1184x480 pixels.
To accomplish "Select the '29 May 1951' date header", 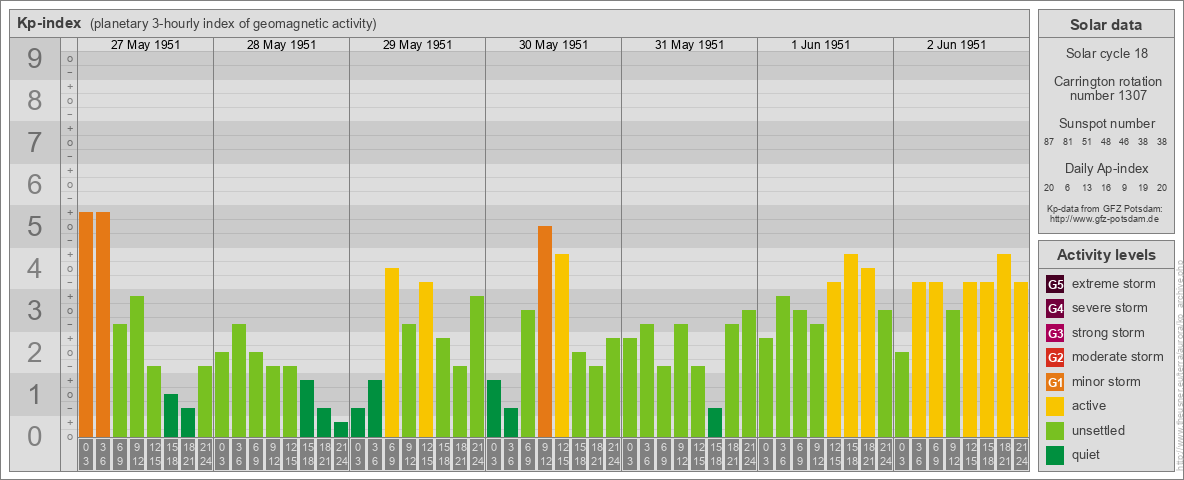I will [418, 45].
